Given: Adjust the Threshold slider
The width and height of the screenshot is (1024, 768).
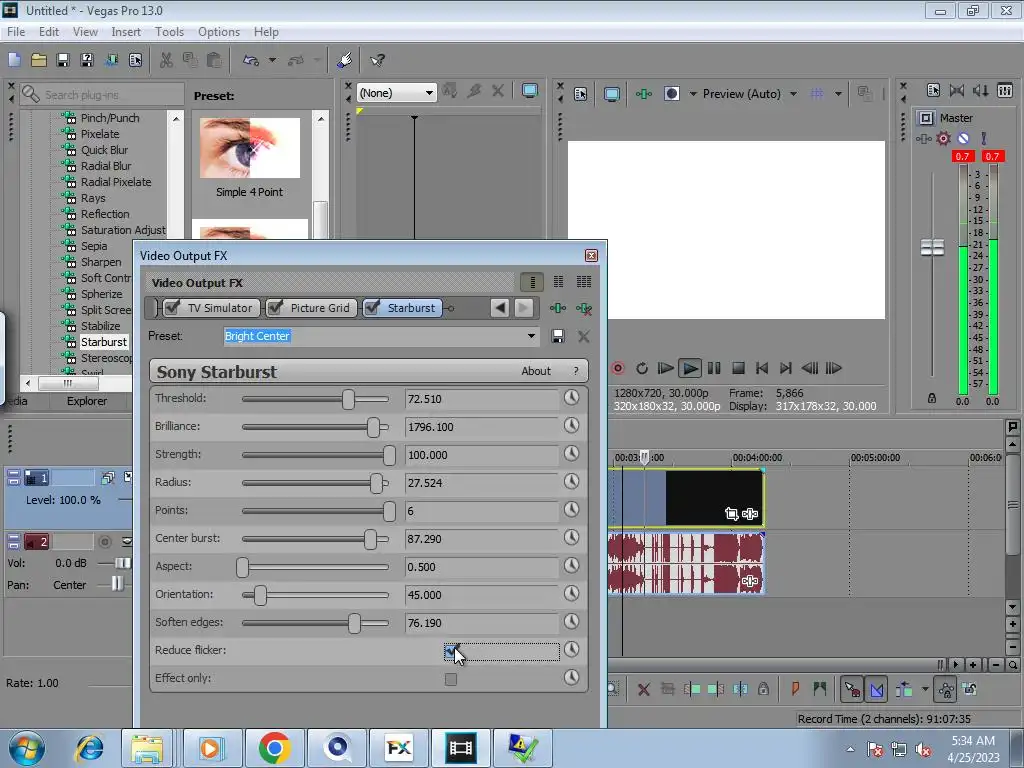Looking at the screenshot, I should pyautogui.click(x=348, y=399).
